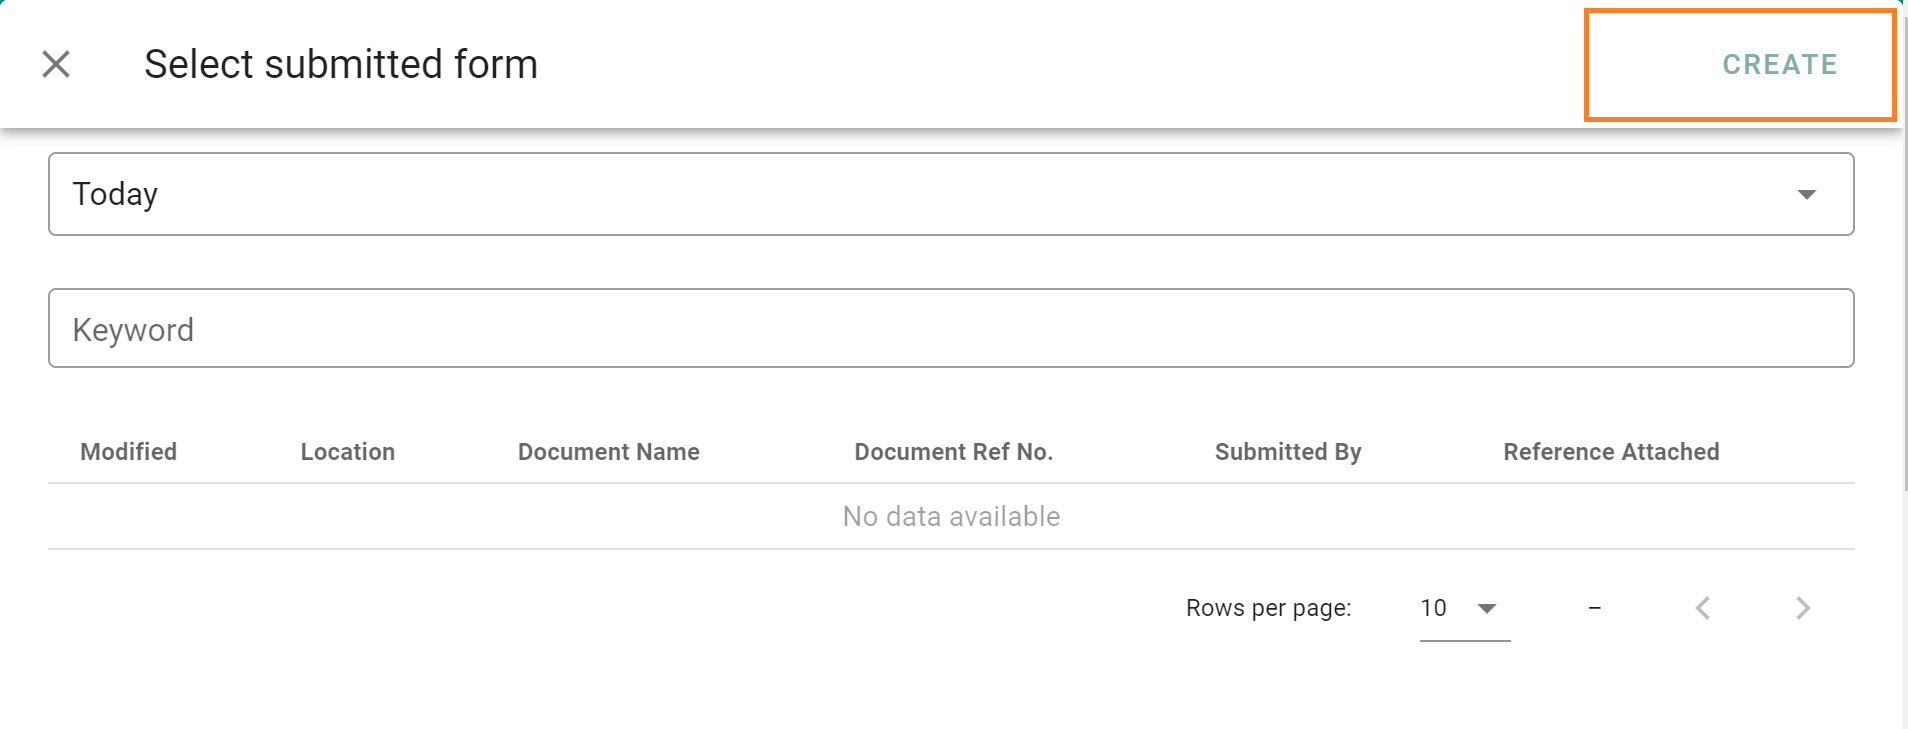Sort by Location column header
Screen dimensions: 1908x729
(x=348, y=452)
